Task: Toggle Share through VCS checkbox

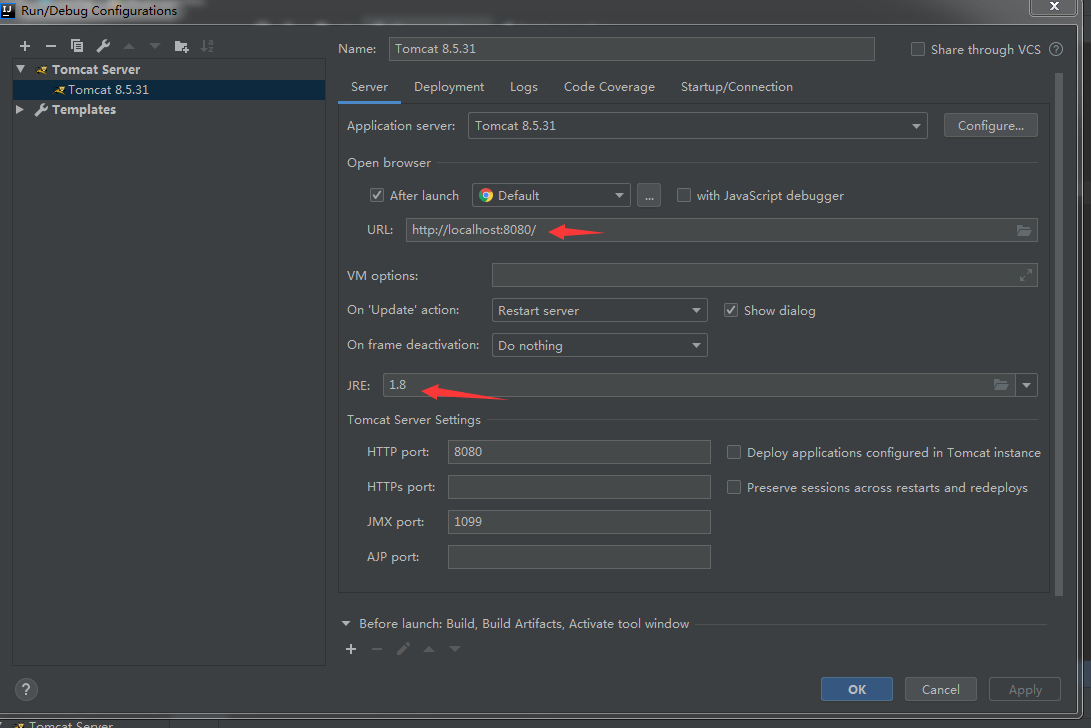Action: 918,49
